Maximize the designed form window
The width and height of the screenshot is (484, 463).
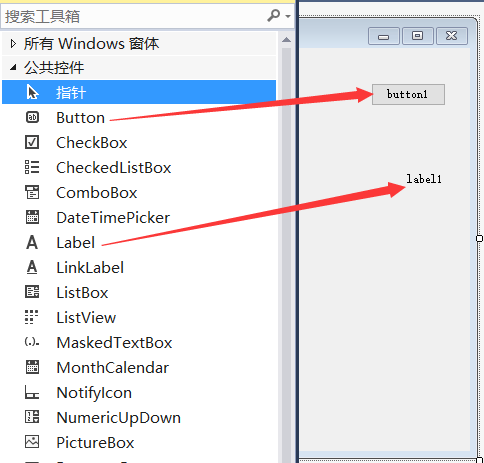tap(418, 36)
